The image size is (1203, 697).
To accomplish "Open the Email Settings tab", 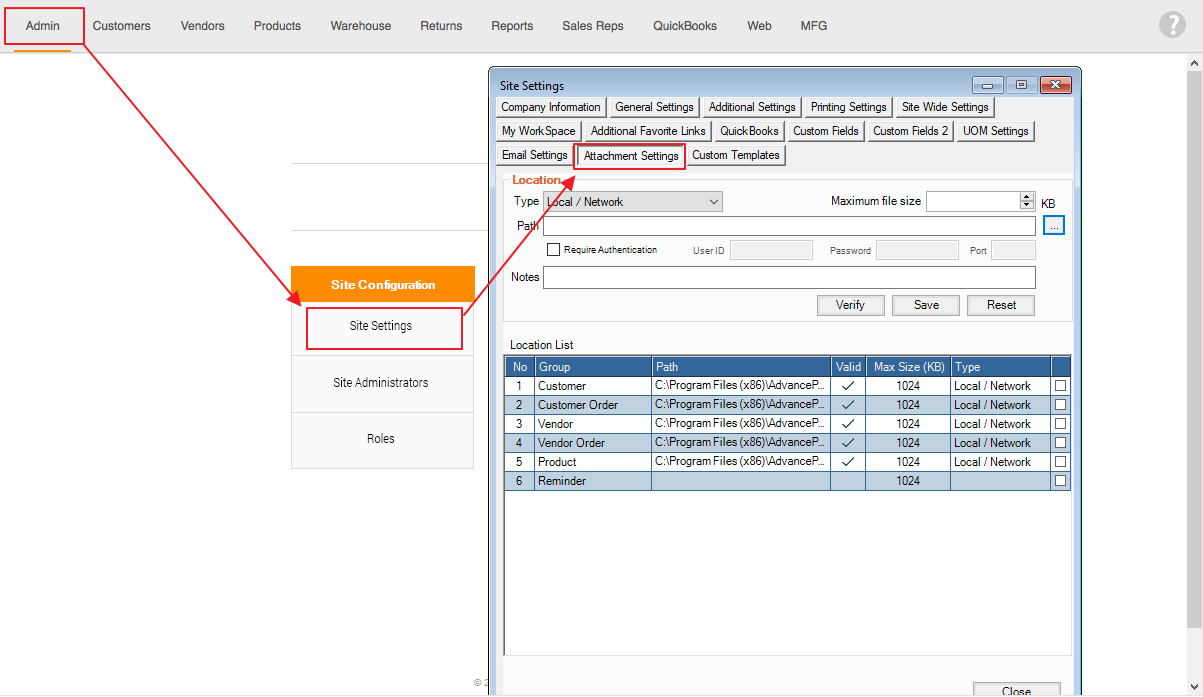I will point(535,156).
